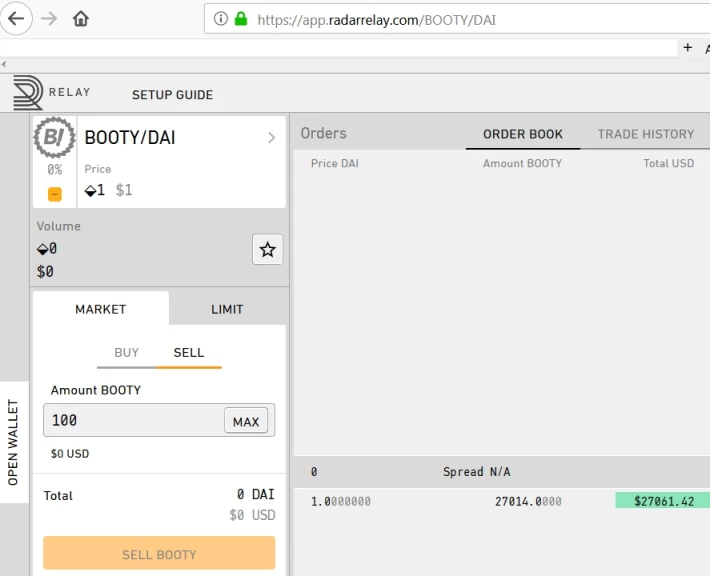Screen dimensions: 710x576
Task: Open the SETUP GUIDE link
Action: coord(173,95)
